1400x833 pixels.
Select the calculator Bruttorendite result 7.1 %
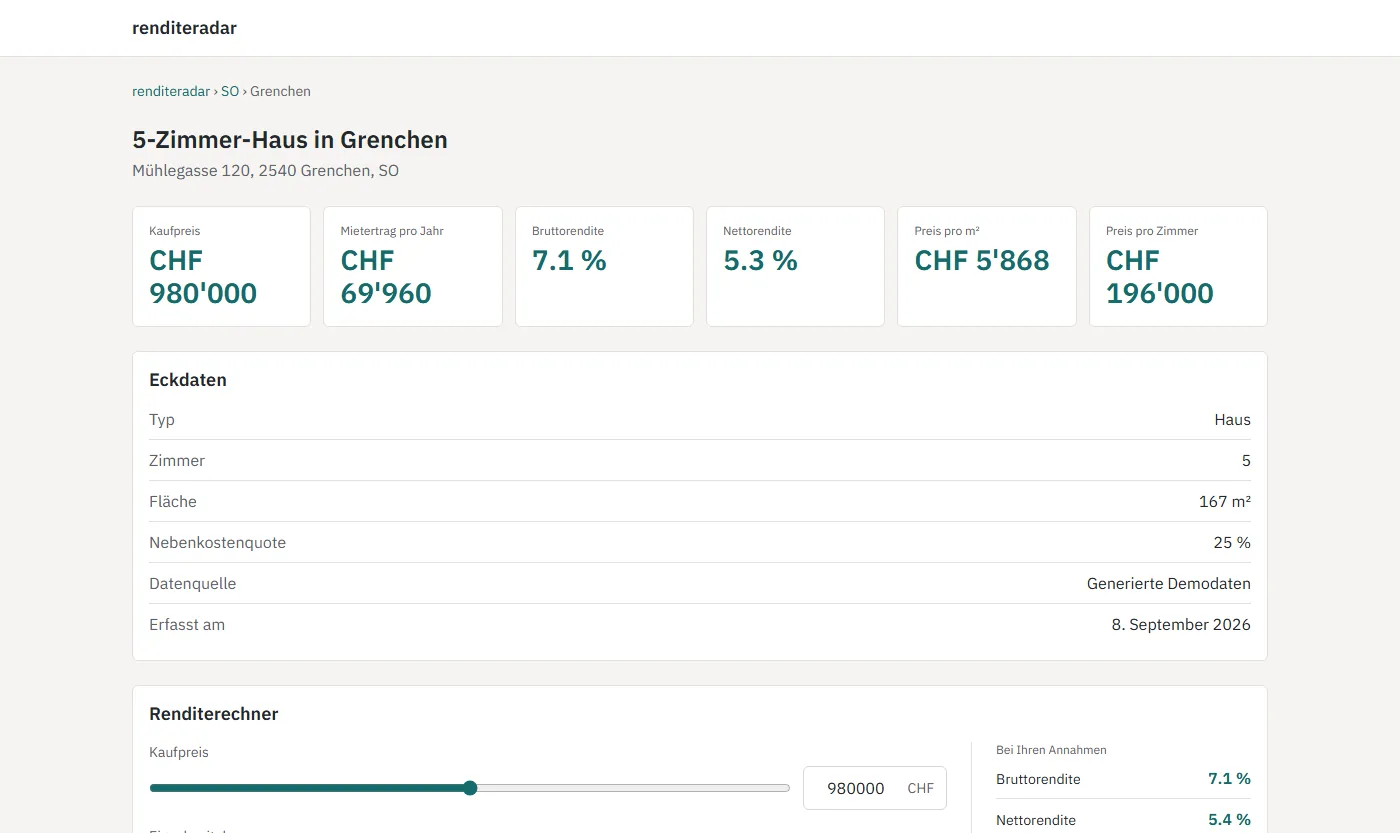pyautogui.click(x=1229, y=779)
